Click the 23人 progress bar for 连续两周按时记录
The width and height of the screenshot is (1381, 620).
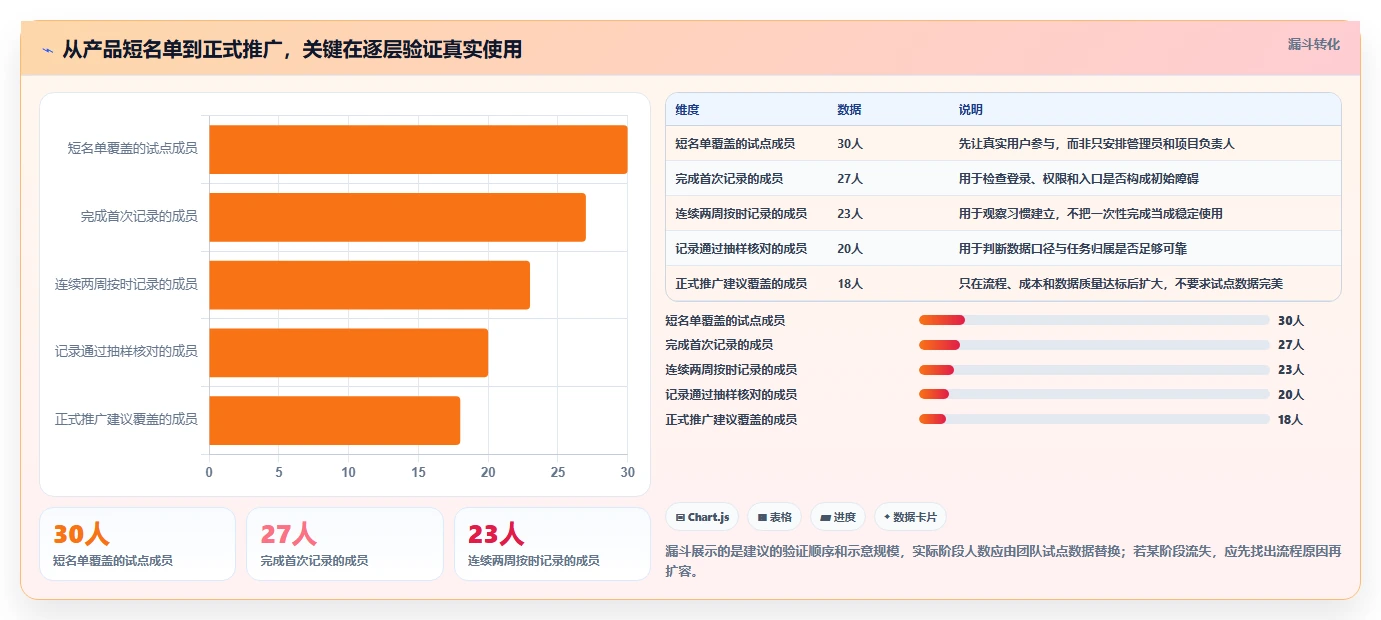[x=1094, y=370]
